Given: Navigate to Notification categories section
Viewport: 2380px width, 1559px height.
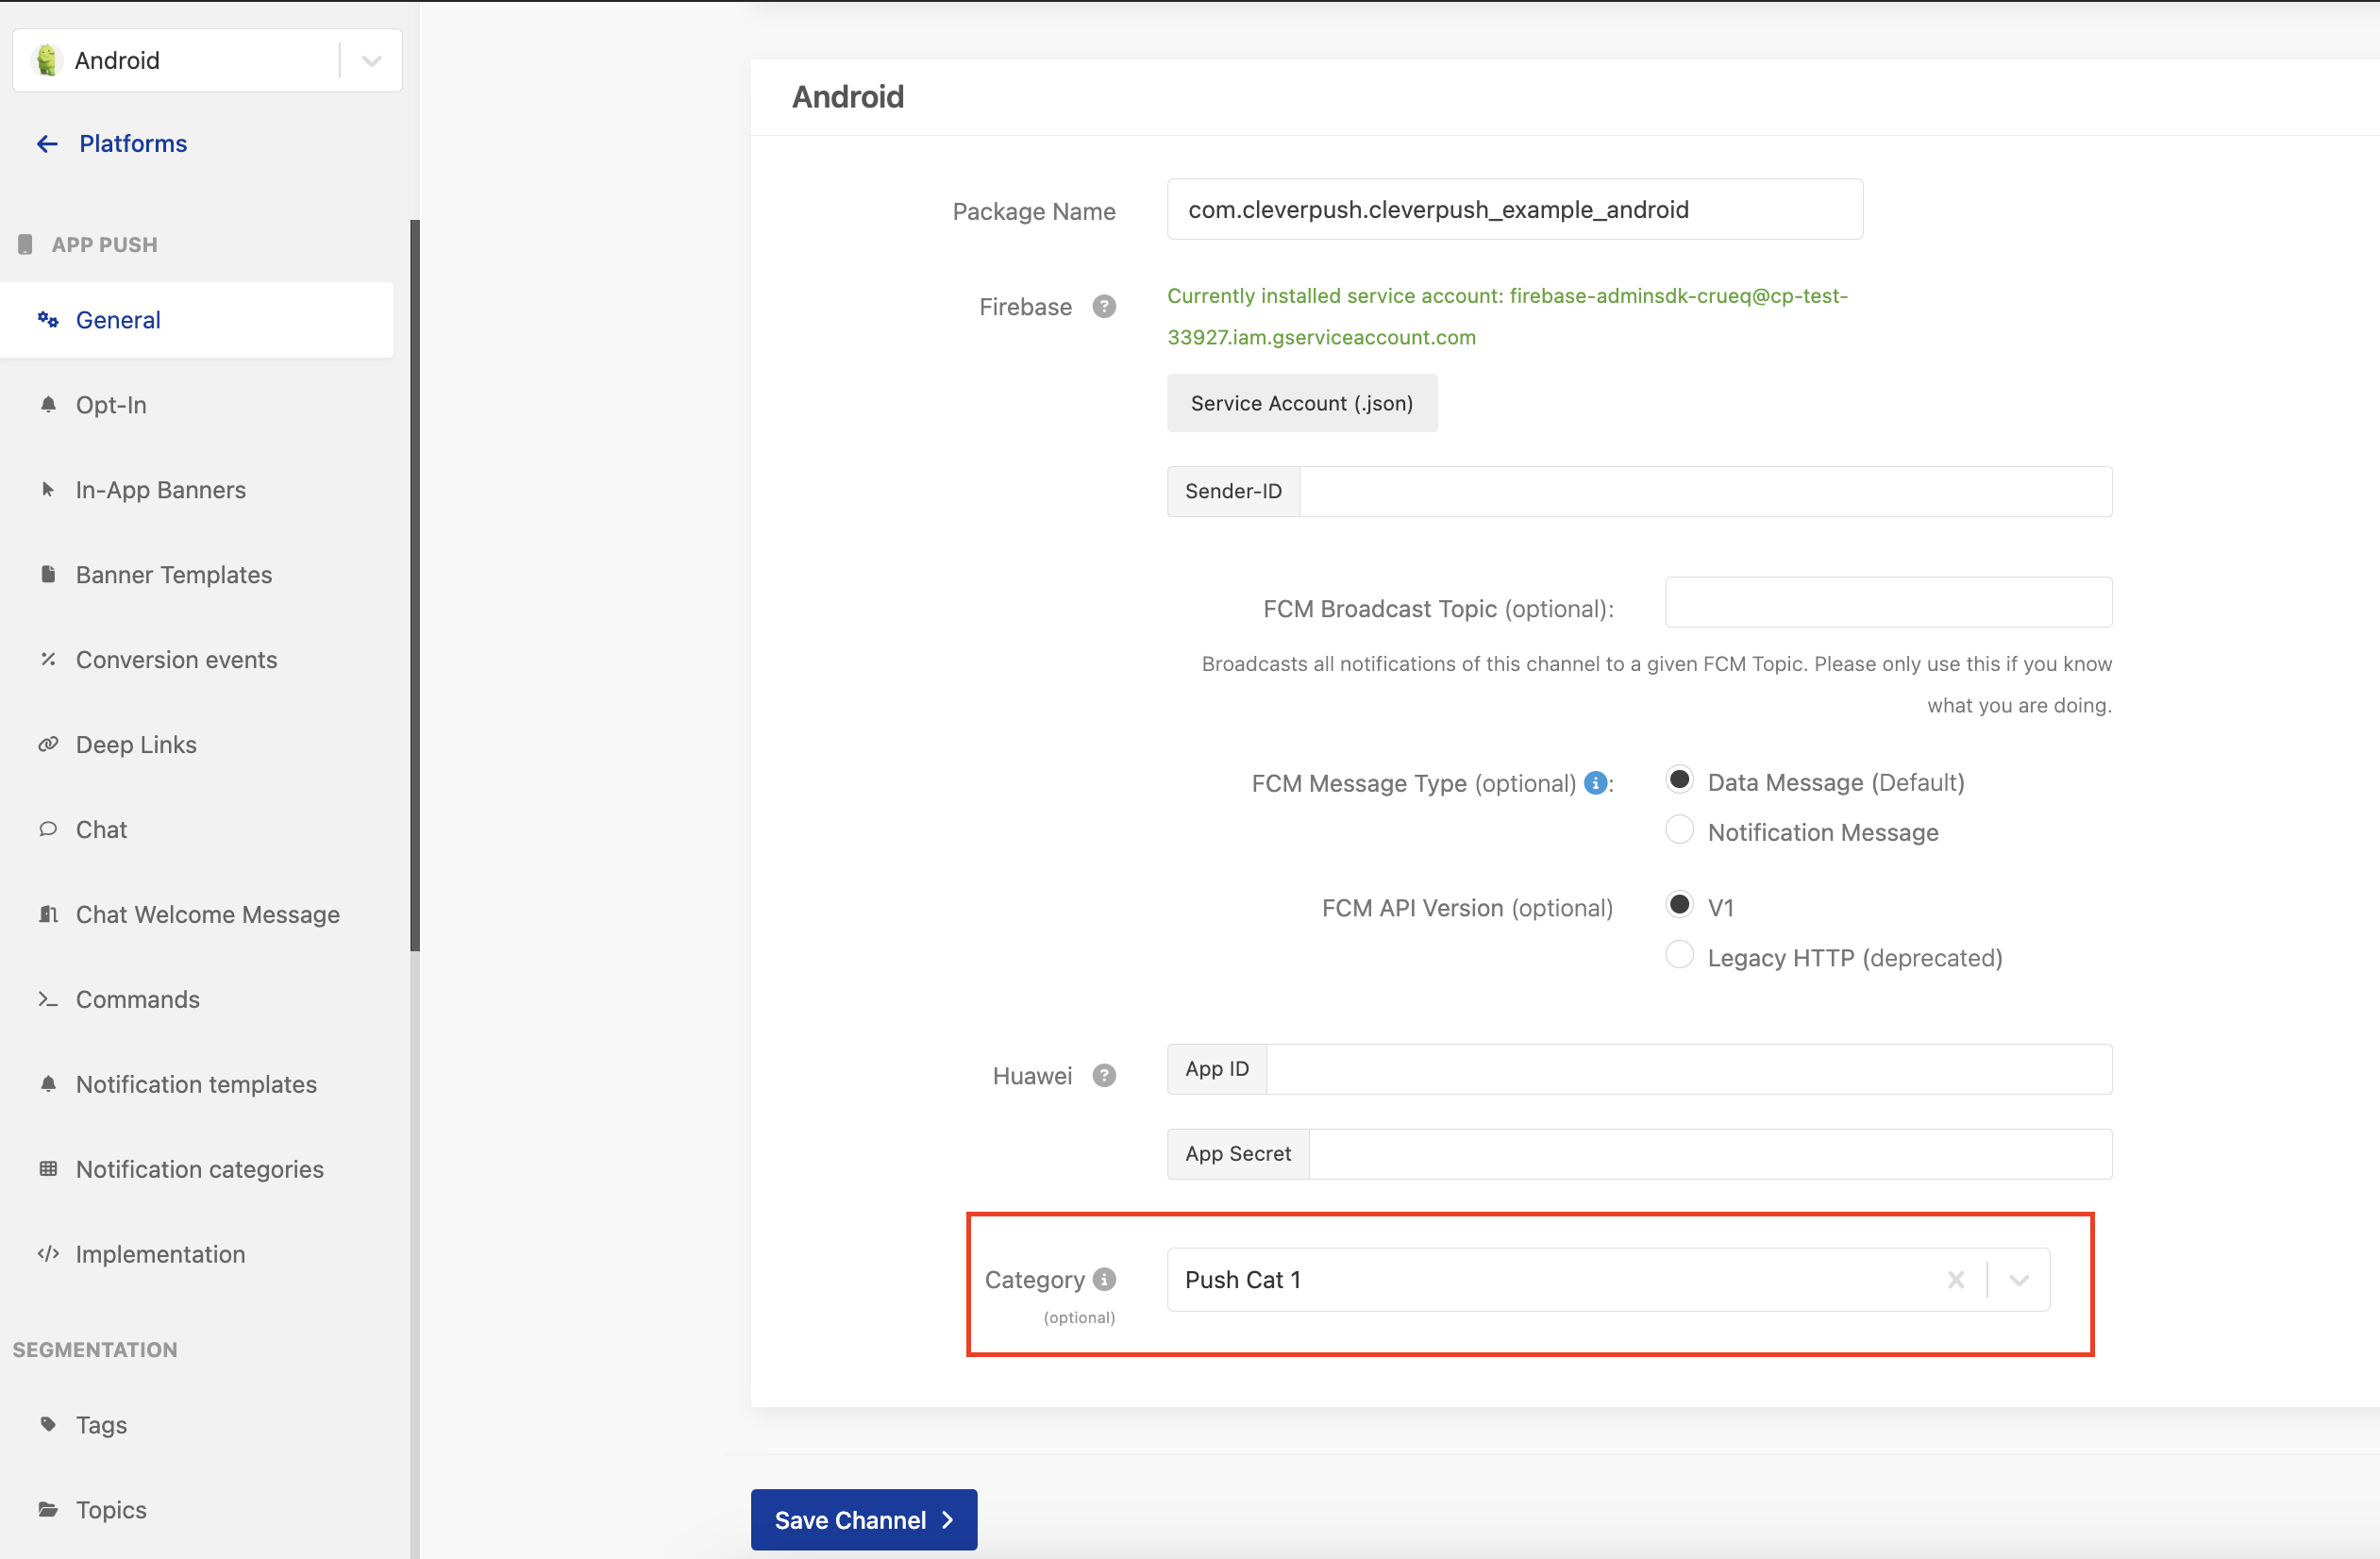Looking at the screenshot, I should 198,1167.
